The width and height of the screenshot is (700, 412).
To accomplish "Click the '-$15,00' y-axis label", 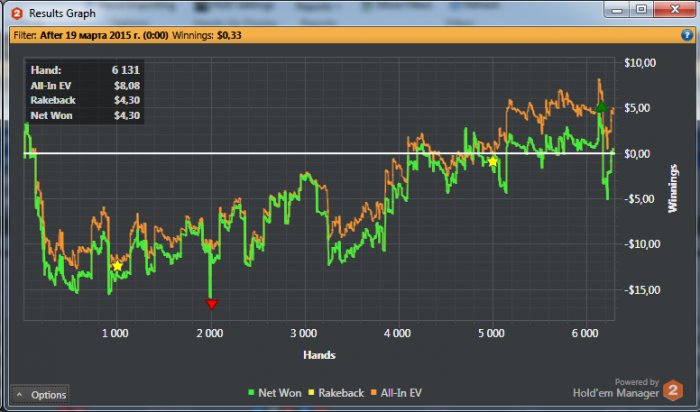I will 642,290.
